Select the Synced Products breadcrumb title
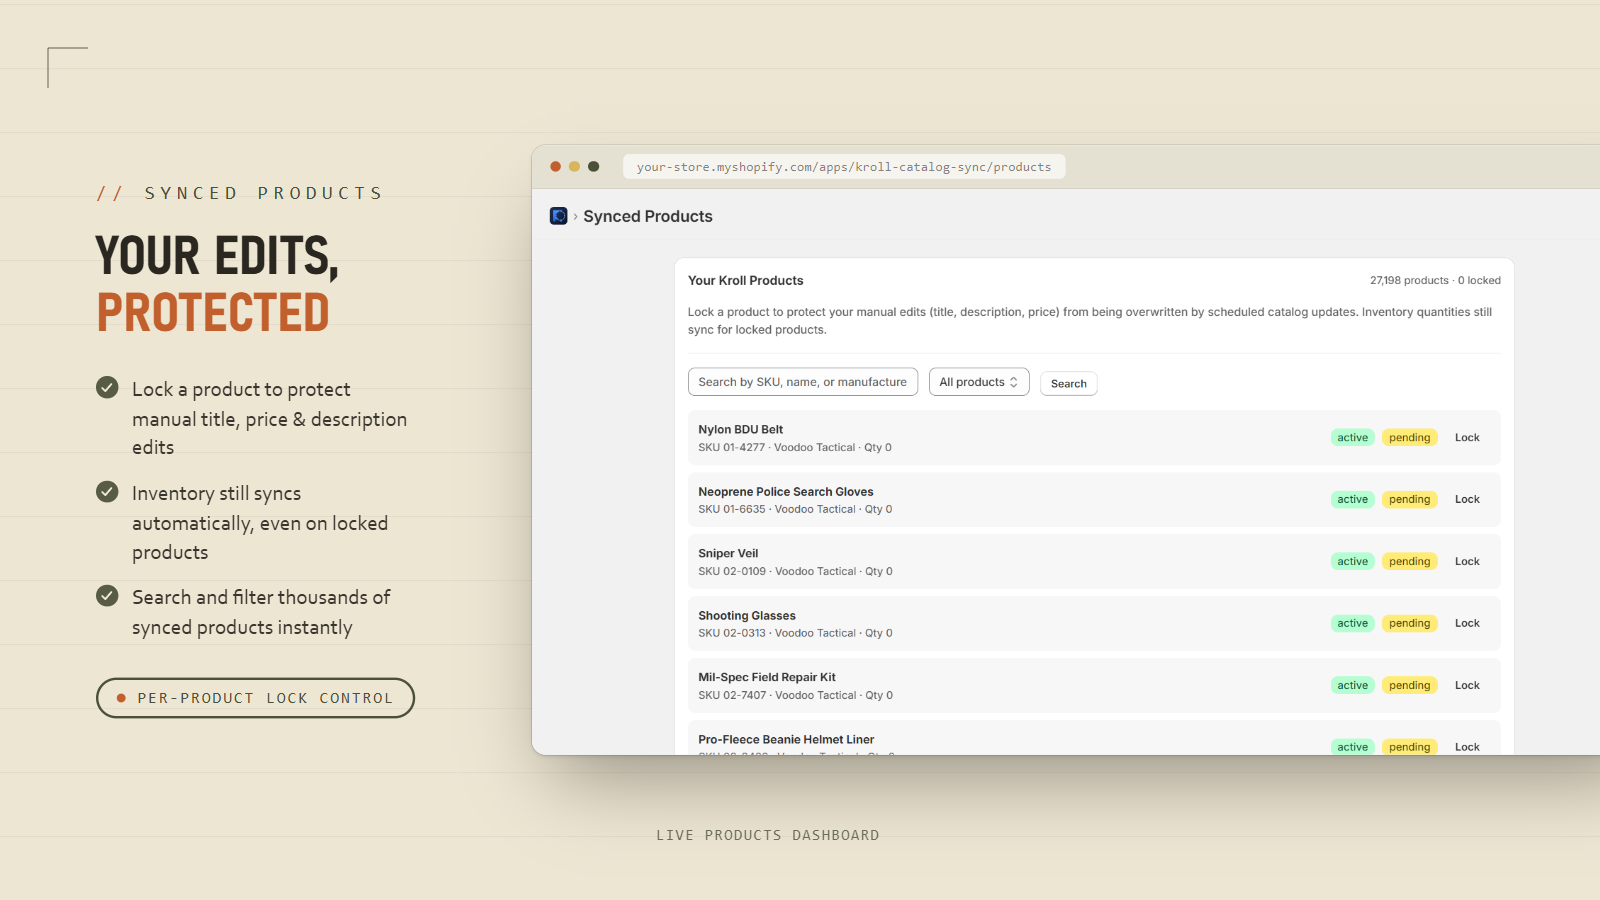 (x=648, y=216)
